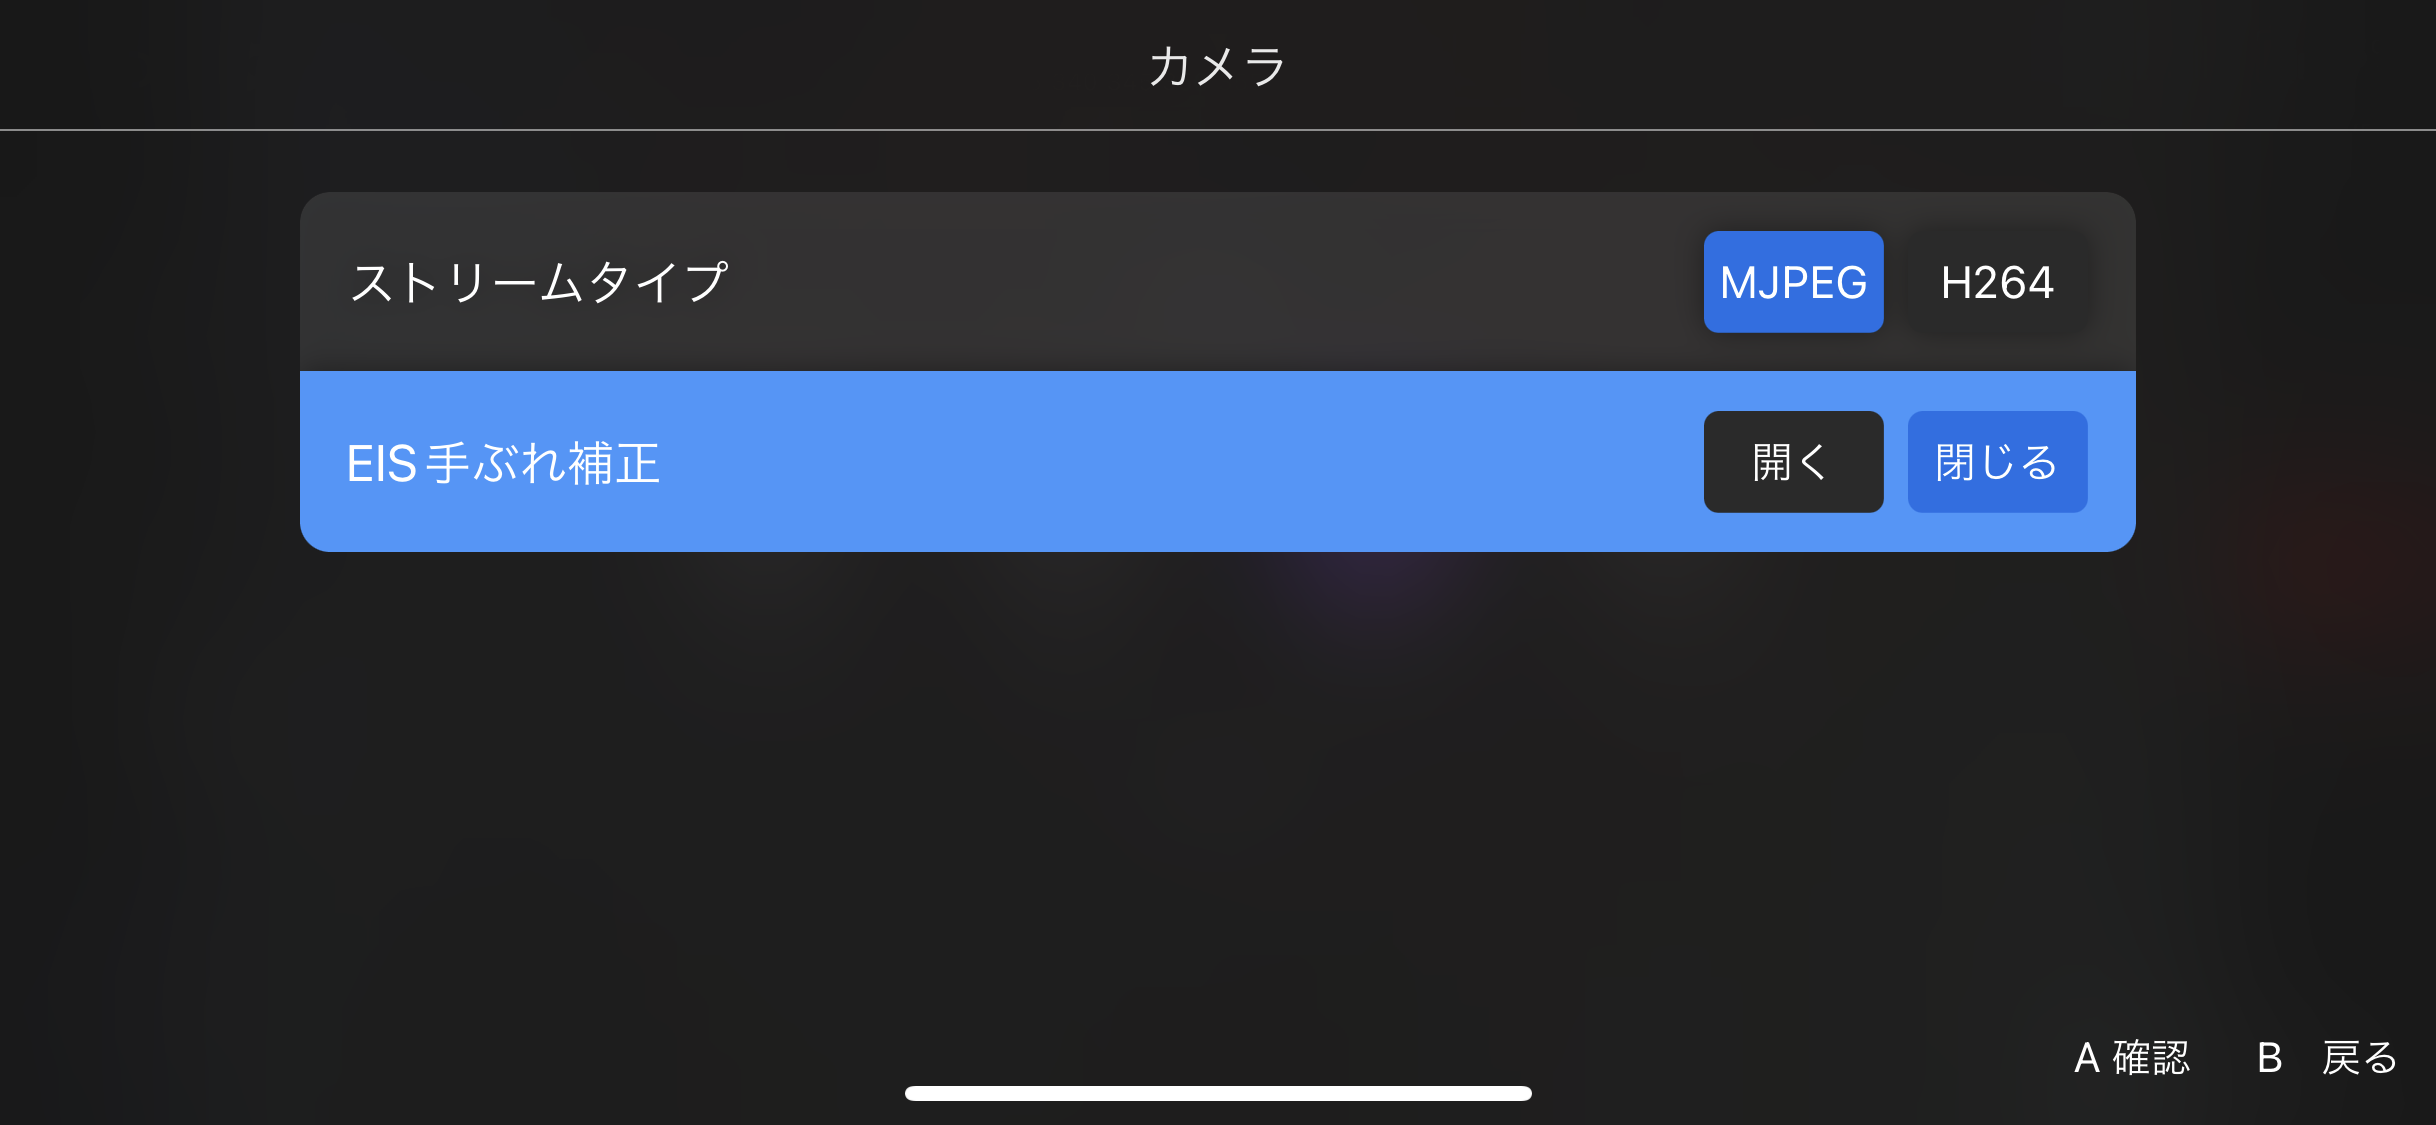This screenshot has height=1125, width=2436.
Task: Choose the dark unselected H264 option
Action: (1997, 282)
